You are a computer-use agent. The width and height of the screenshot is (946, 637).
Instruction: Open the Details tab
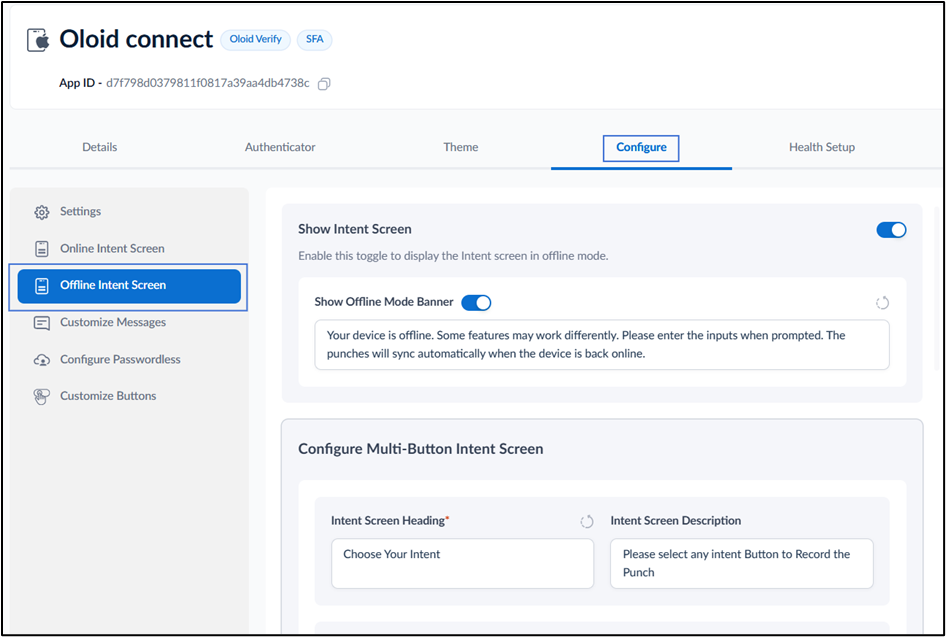[100, 147]
